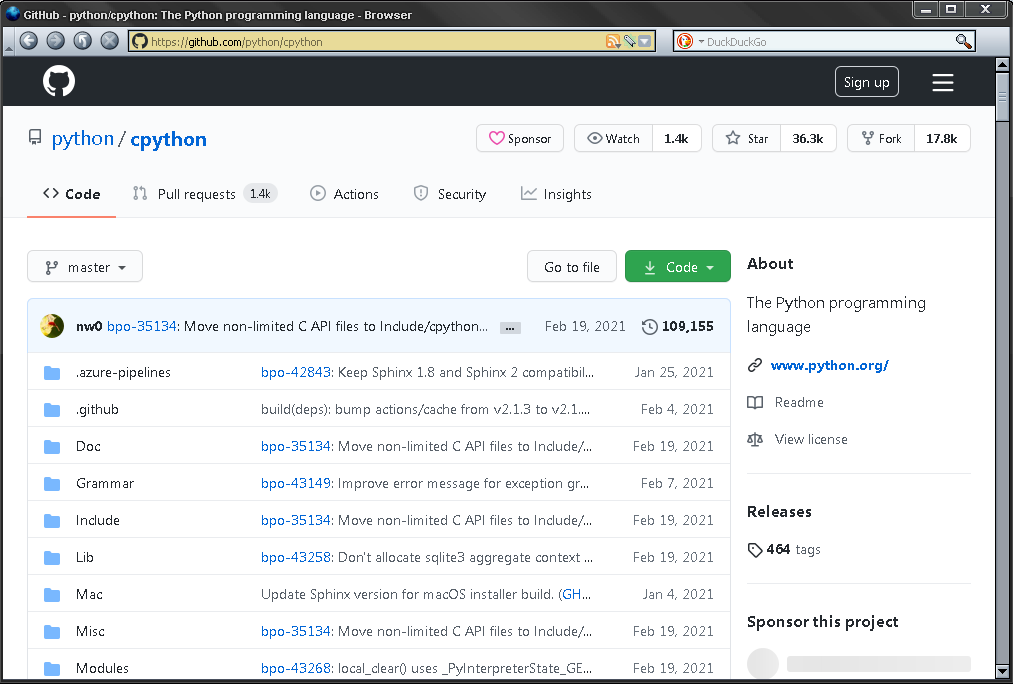Image resolution: width=1013 pixels, height=684 pixels.
Task: Click the page scrollbar up arrow
Action: 1002,64
